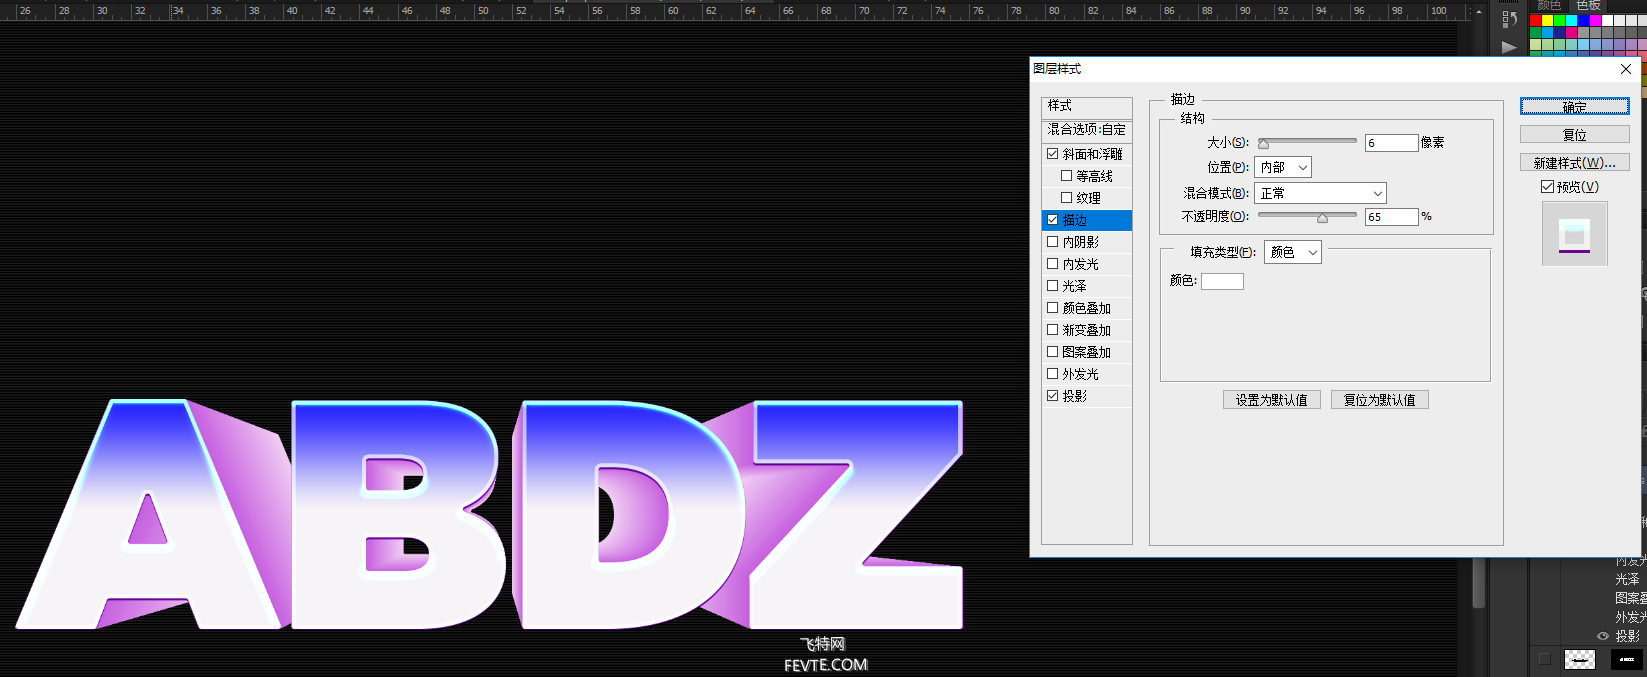The width and height of the screenshot is (1647, 677).
Task: Open the 混合模式 dropdown set to 正常
Action: click(x=1320, y=193)
